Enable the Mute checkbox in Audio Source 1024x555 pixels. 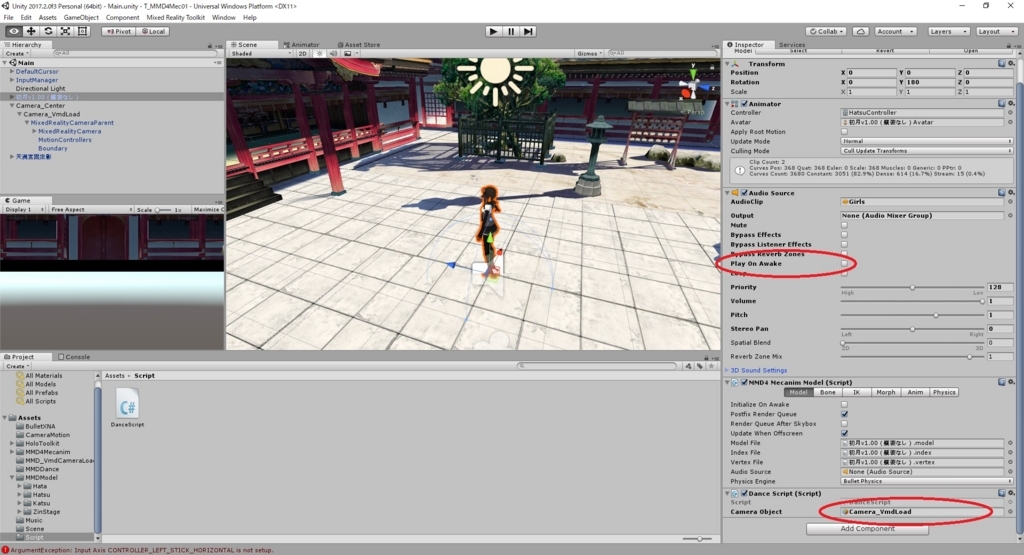(x=844, y=225)
